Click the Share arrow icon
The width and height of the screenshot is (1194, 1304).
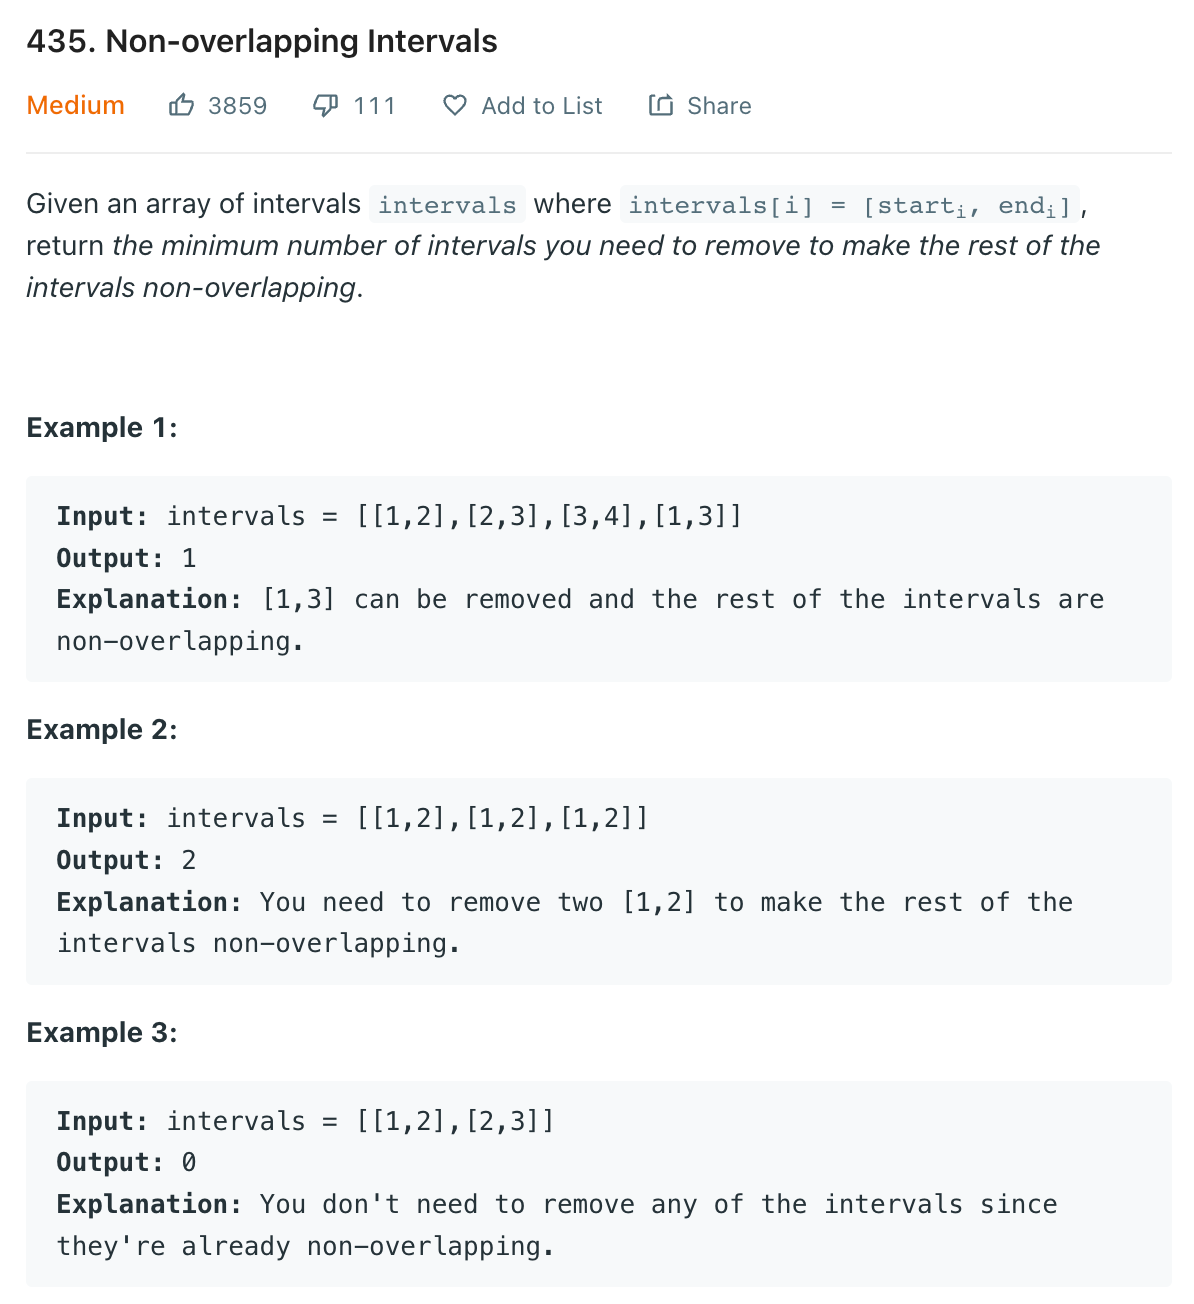(661, 105)
